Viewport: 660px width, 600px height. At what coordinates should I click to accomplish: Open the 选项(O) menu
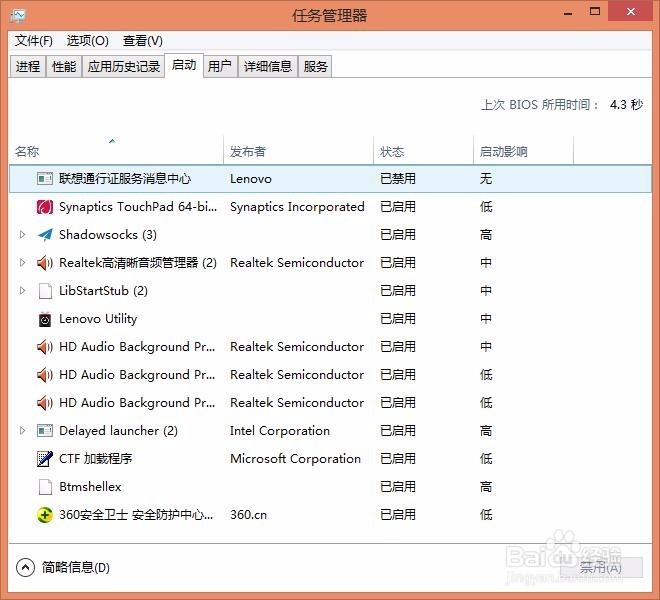pyautogui.click(x=88, y=41)
